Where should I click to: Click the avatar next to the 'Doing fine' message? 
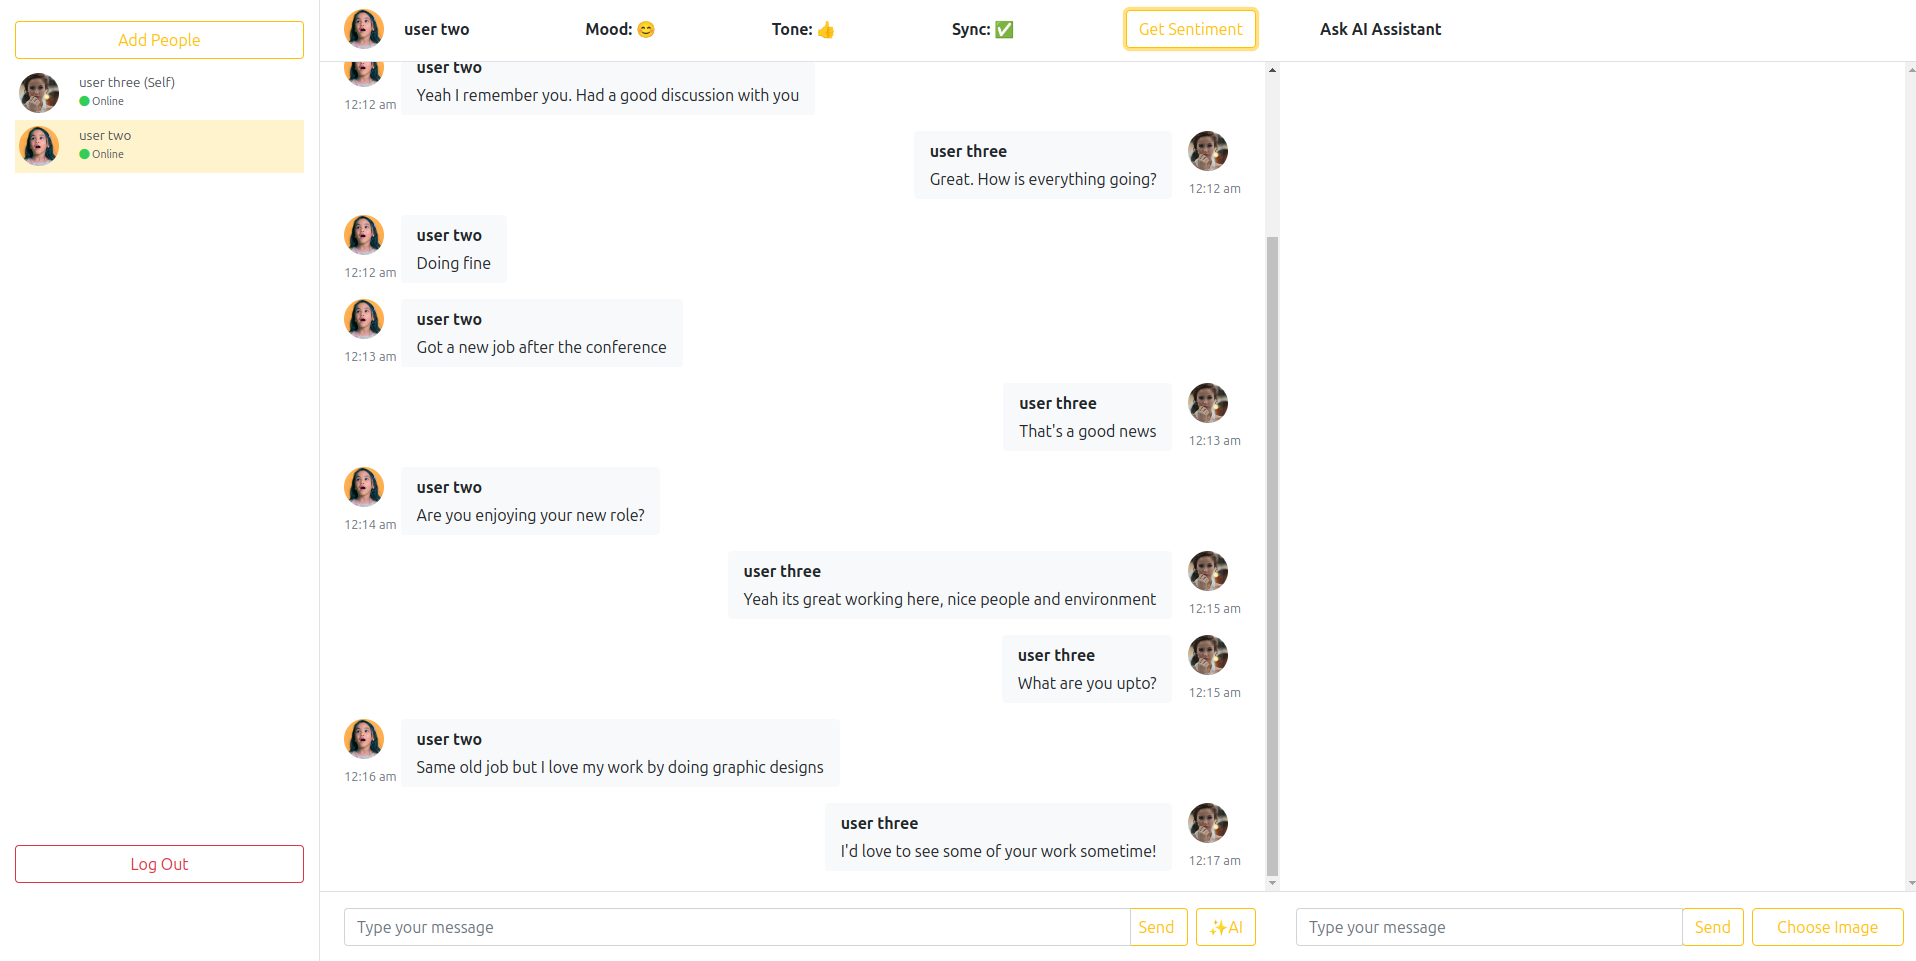[x=364, y=234]
